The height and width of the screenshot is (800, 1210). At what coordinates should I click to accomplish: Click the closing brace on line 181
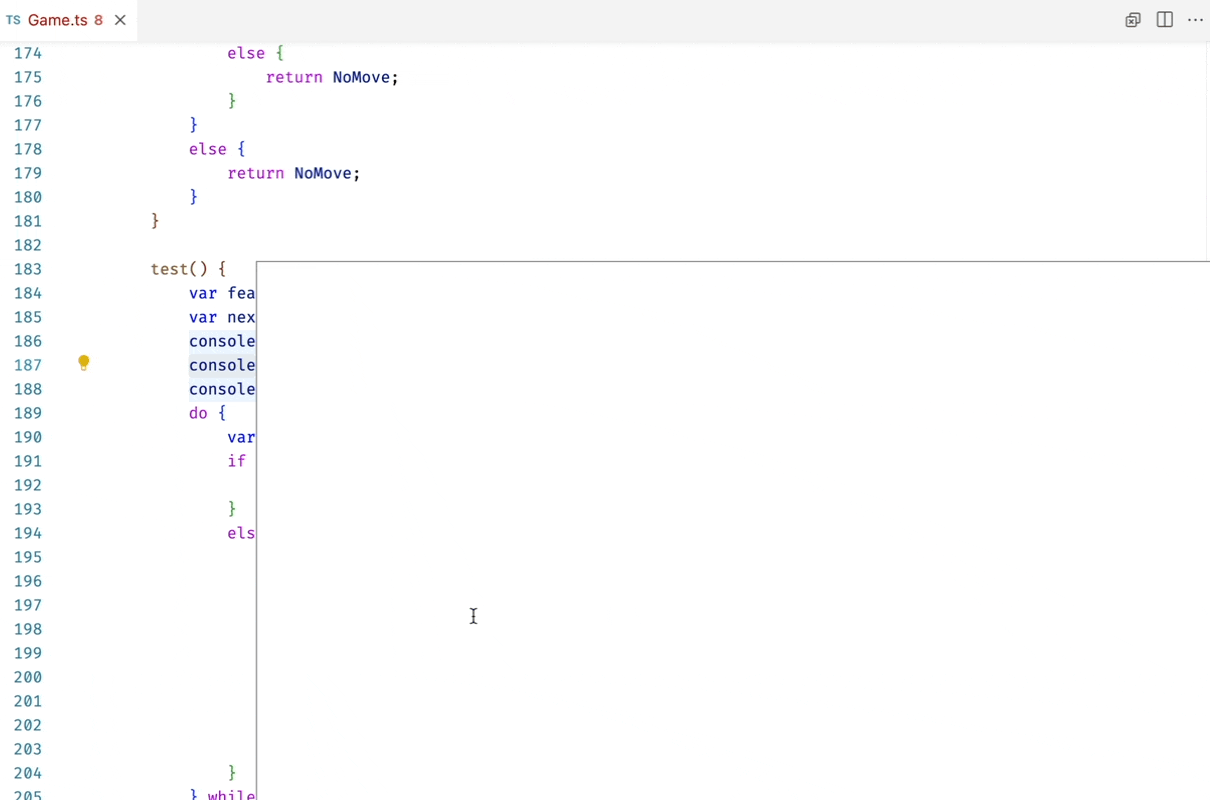[x=154, y=220]
